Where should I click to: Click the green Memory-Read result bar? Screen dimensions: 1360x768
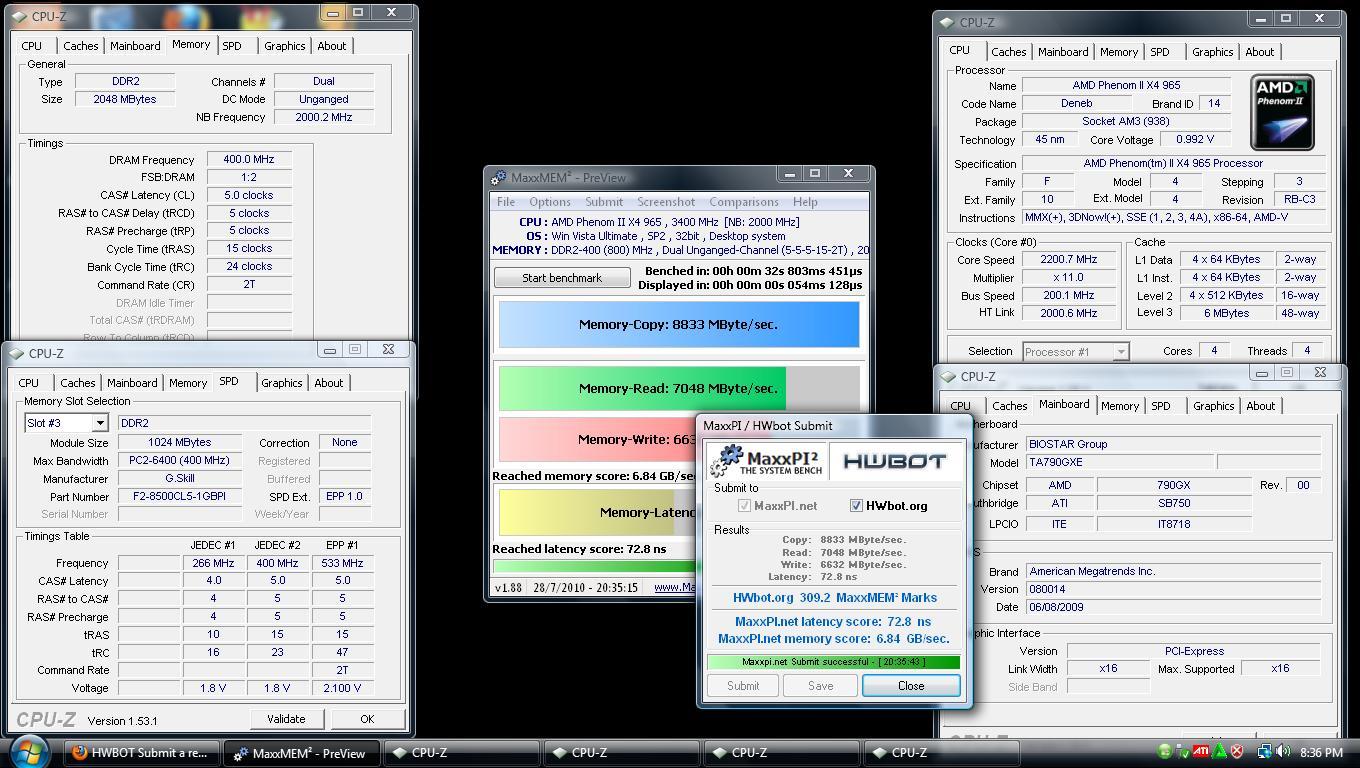click(642, 388)
